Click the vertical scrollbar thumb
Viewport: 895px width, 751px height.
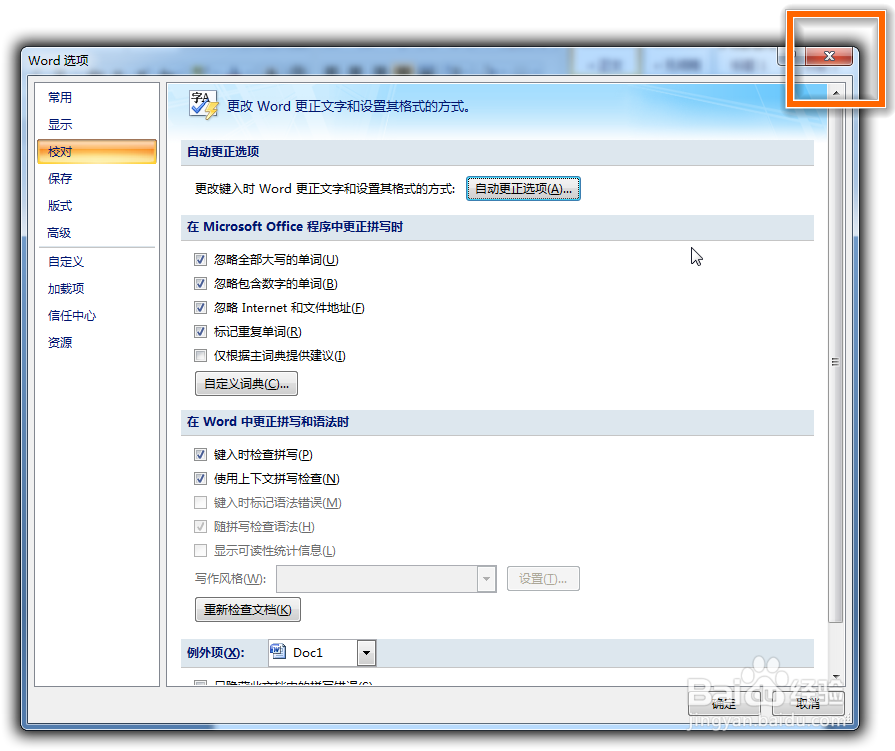point(836,361)
